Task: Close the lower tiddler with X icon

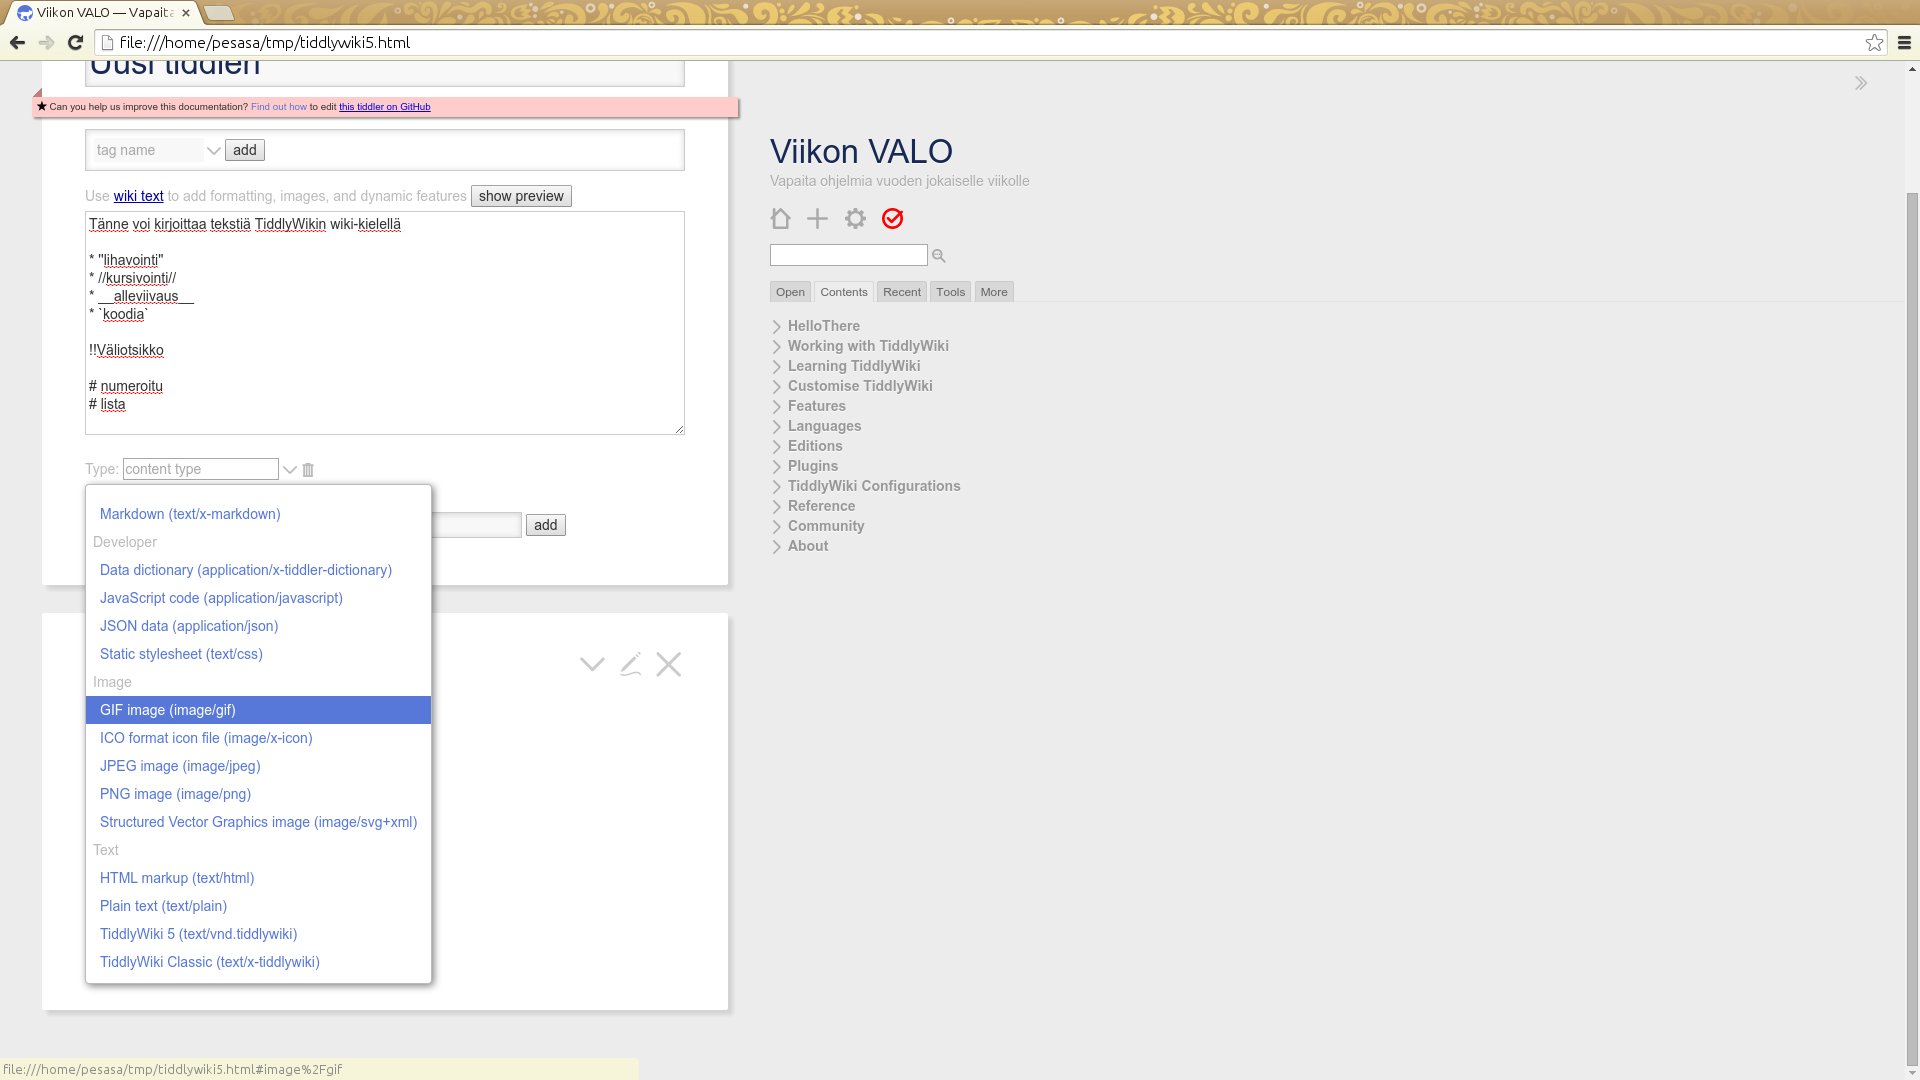Action: pyautogui.click(x=669, y=664)
